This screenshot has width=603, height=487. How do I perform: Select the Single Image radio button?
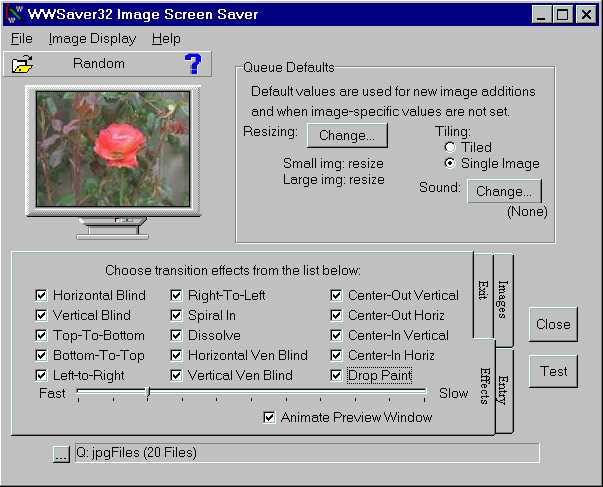450,163
